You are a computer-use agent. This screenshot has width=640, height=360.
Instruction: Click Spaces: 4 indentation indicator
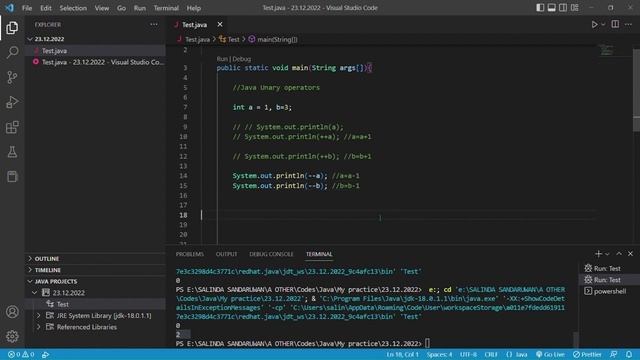(x=440, y=354)
